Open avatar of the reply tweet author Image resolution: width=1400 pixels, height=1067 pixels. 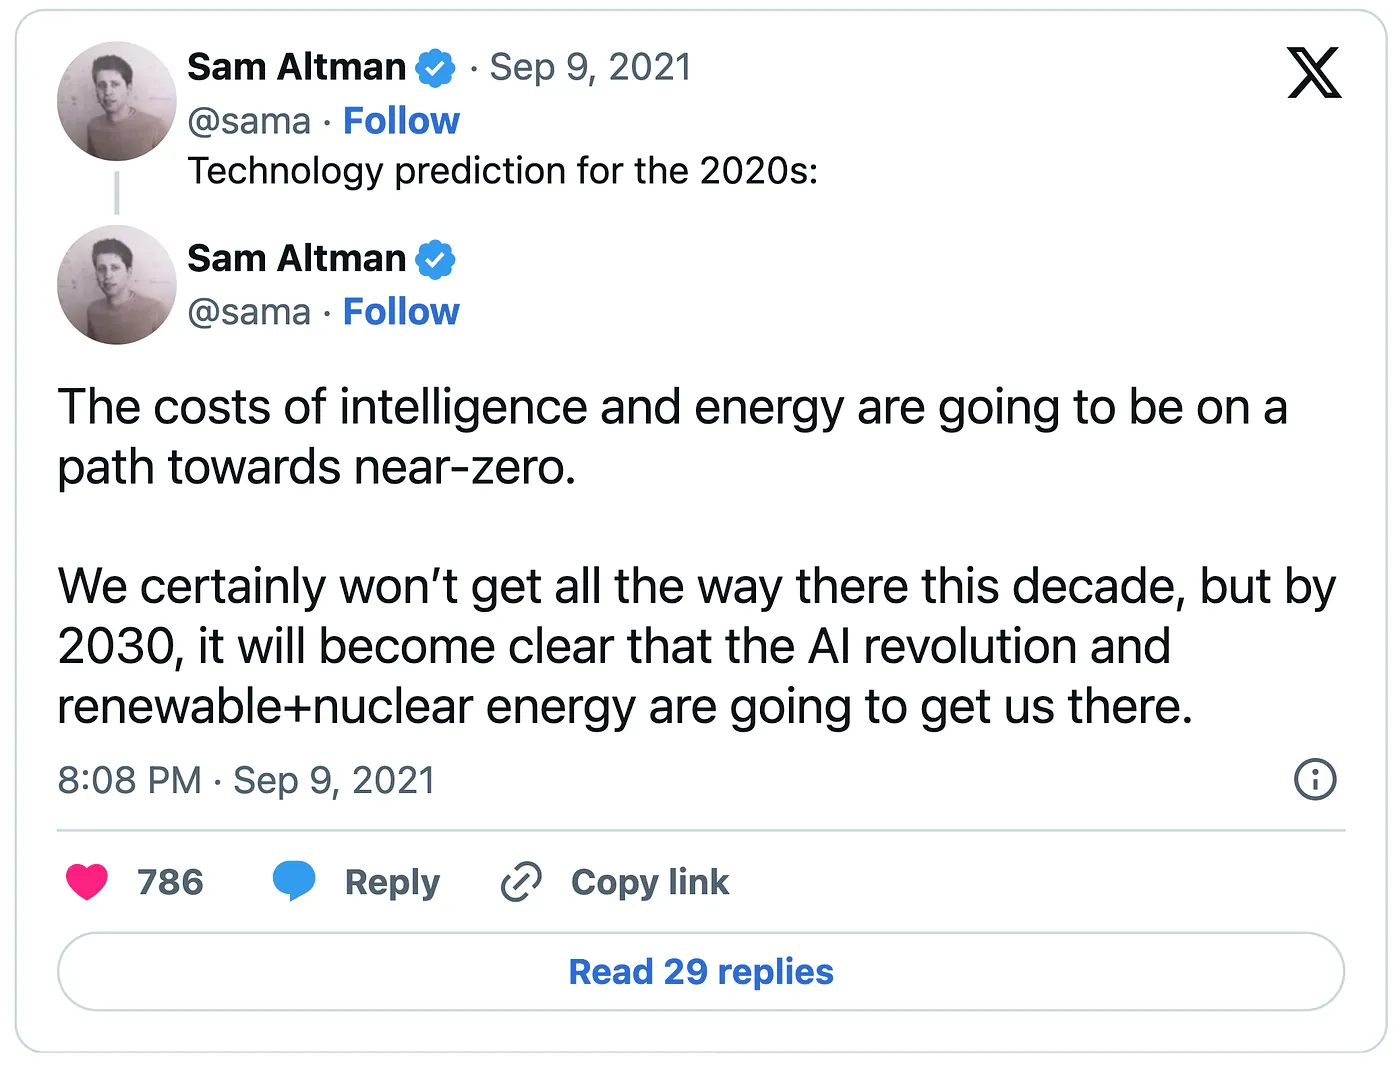click(117, 285)
